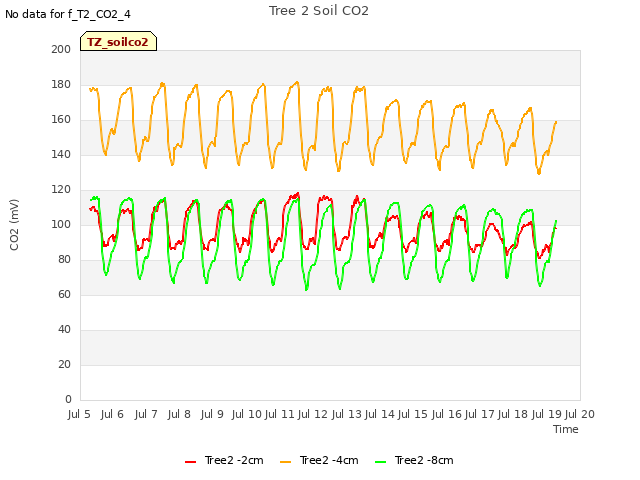The width and height of the screenshot is (640, 480).
Task: Click the red Tree2 -2cm legend swatch
Action: (x=191, y=462)
